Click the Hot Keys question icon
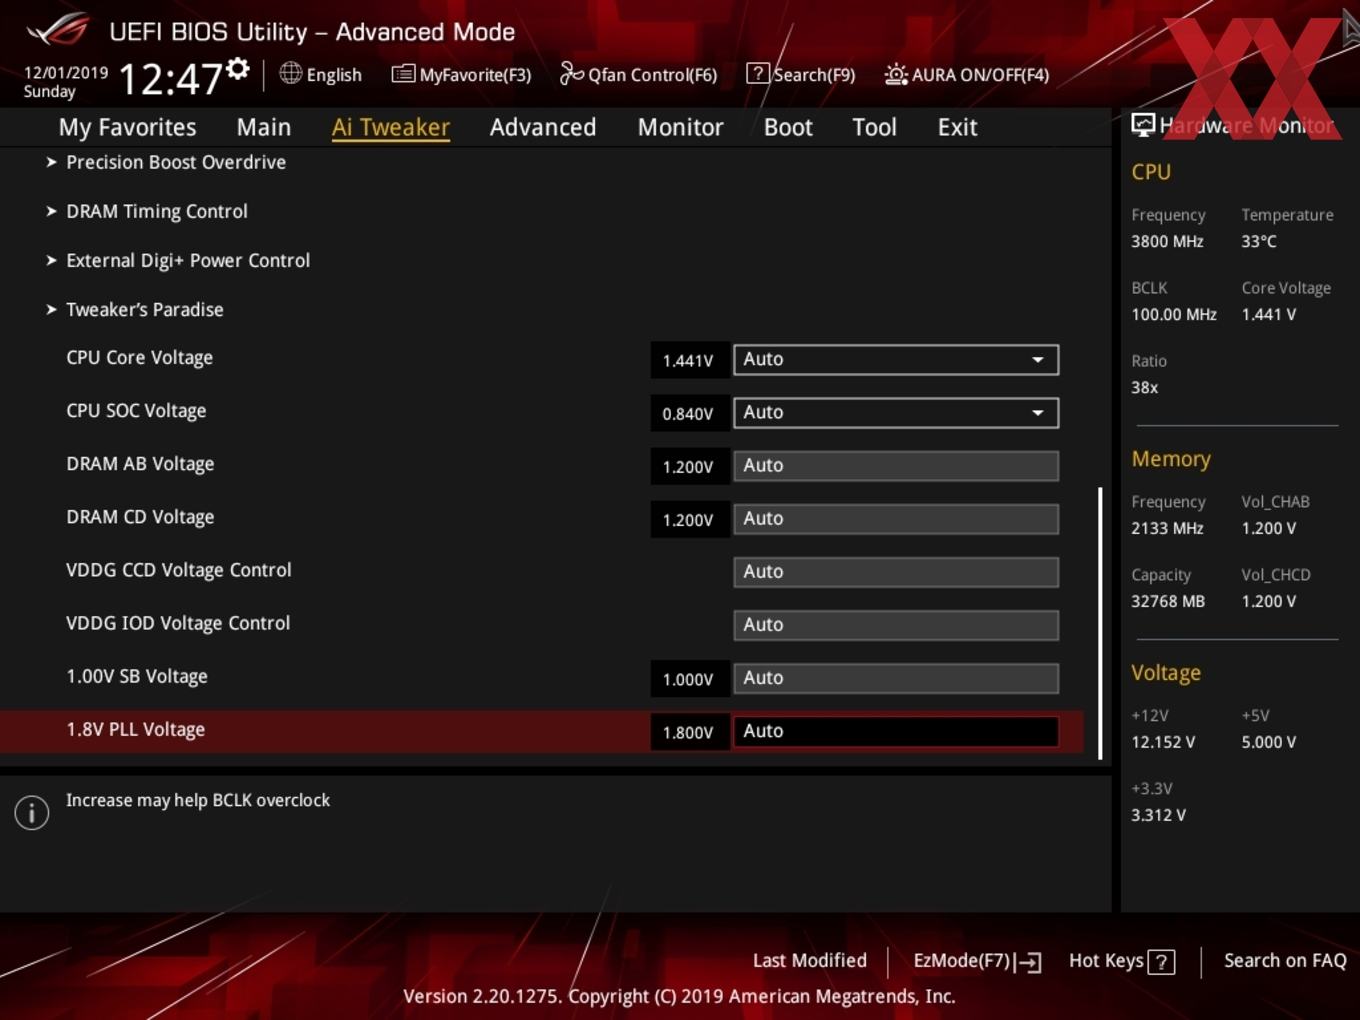1360x1020 pixels. pos(1161,962)
